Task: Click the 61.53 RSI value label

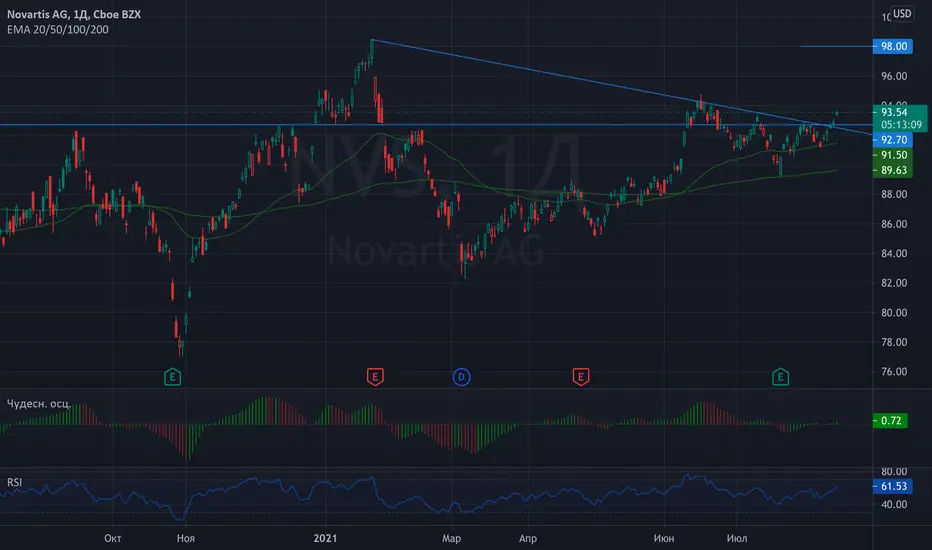Action: [893, 486]
